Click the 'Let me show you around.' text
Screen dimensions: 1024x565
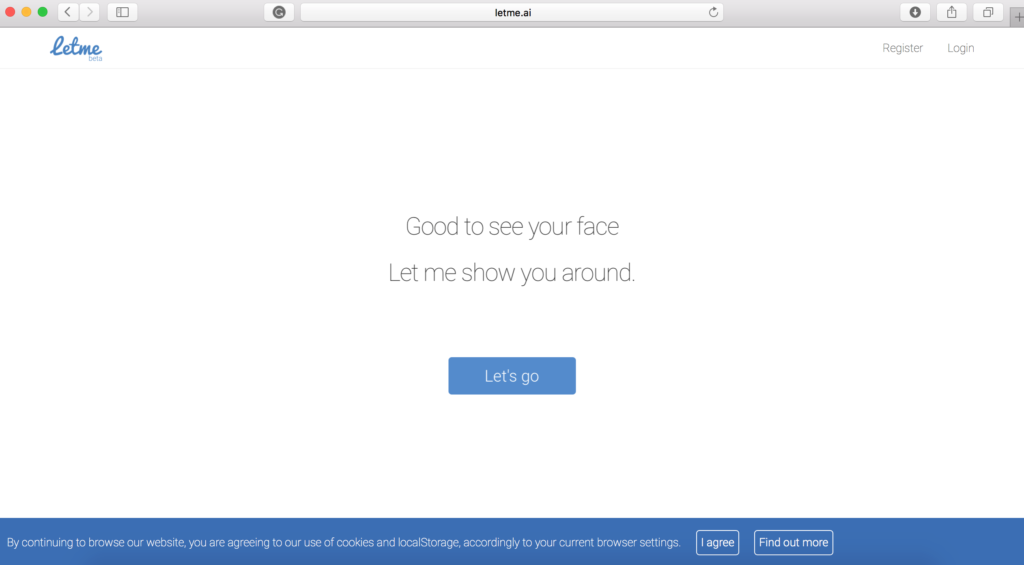click(x=511, y=273)
